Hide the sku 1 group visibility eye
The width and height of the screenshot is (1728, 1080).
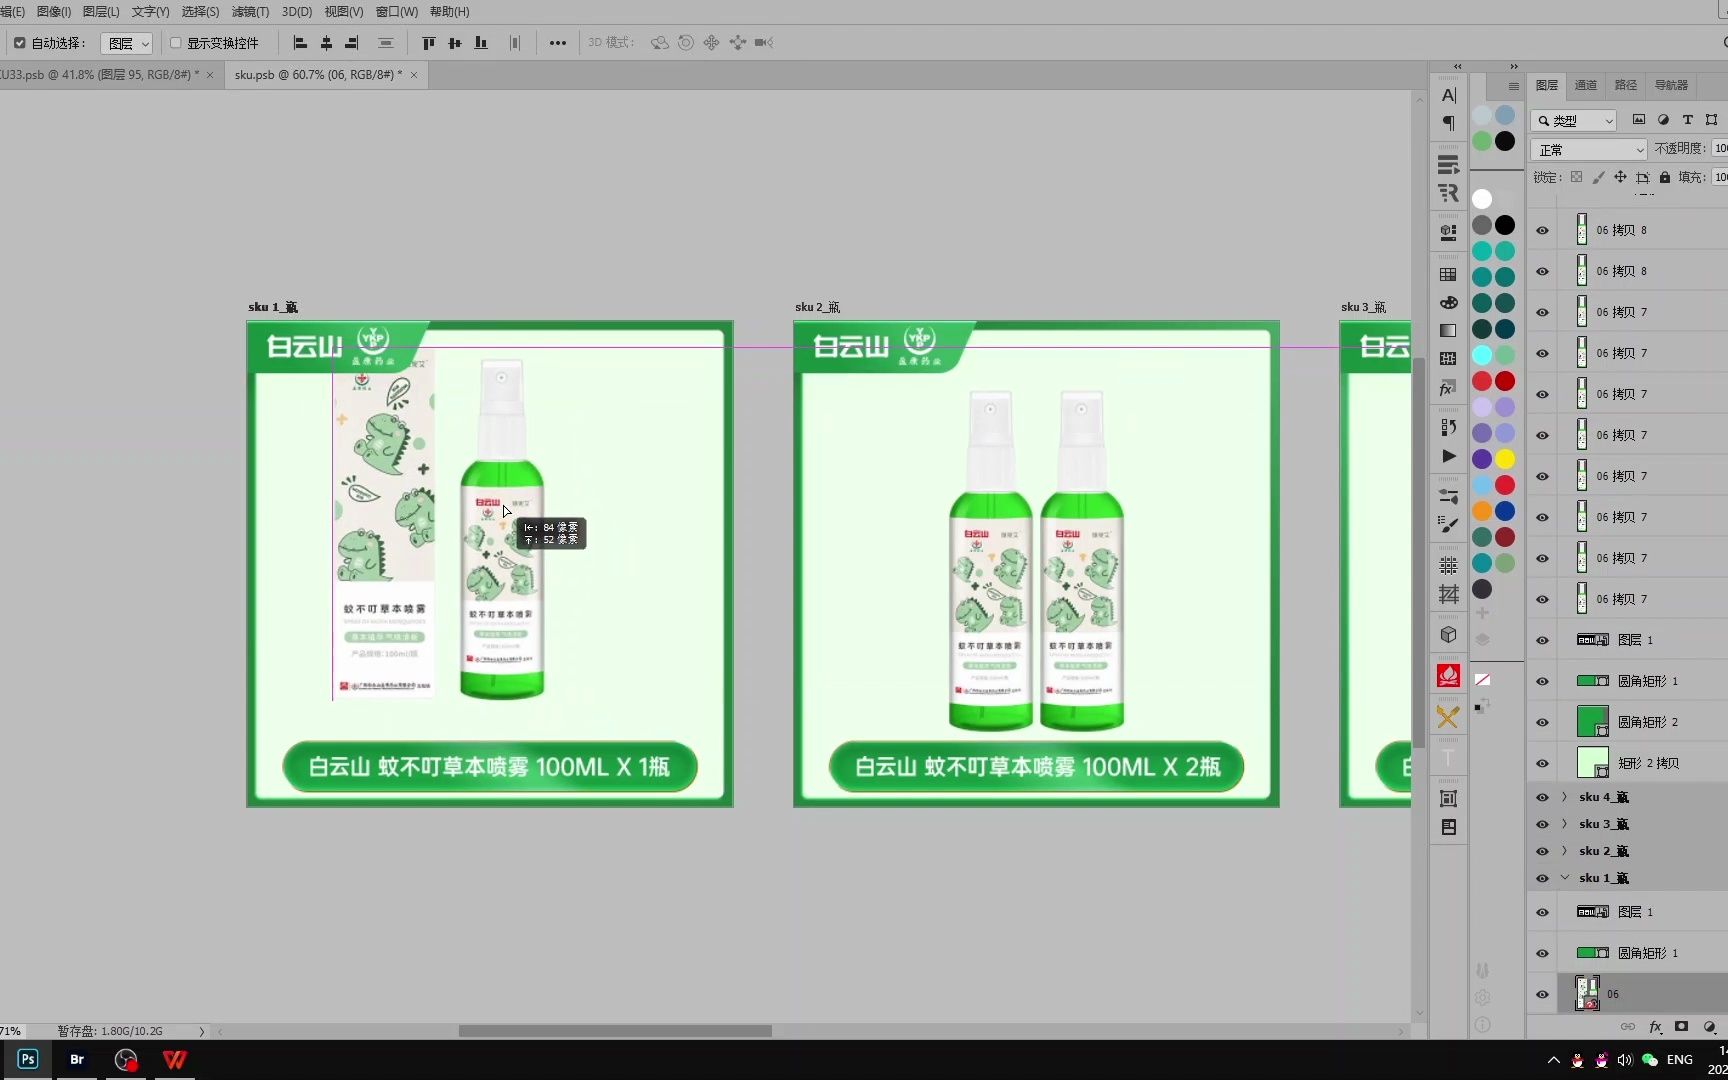(x=1542, y=878)
